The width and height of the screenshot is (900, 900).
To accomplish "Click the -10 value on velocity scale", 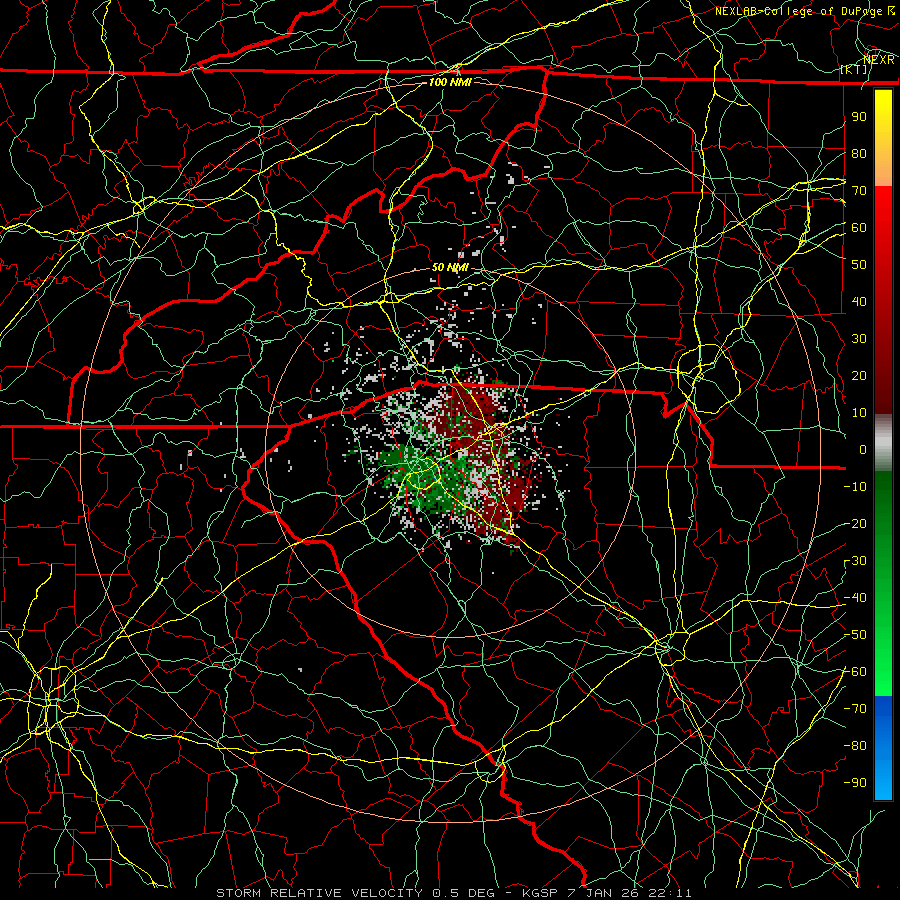I will pos(855,487).
